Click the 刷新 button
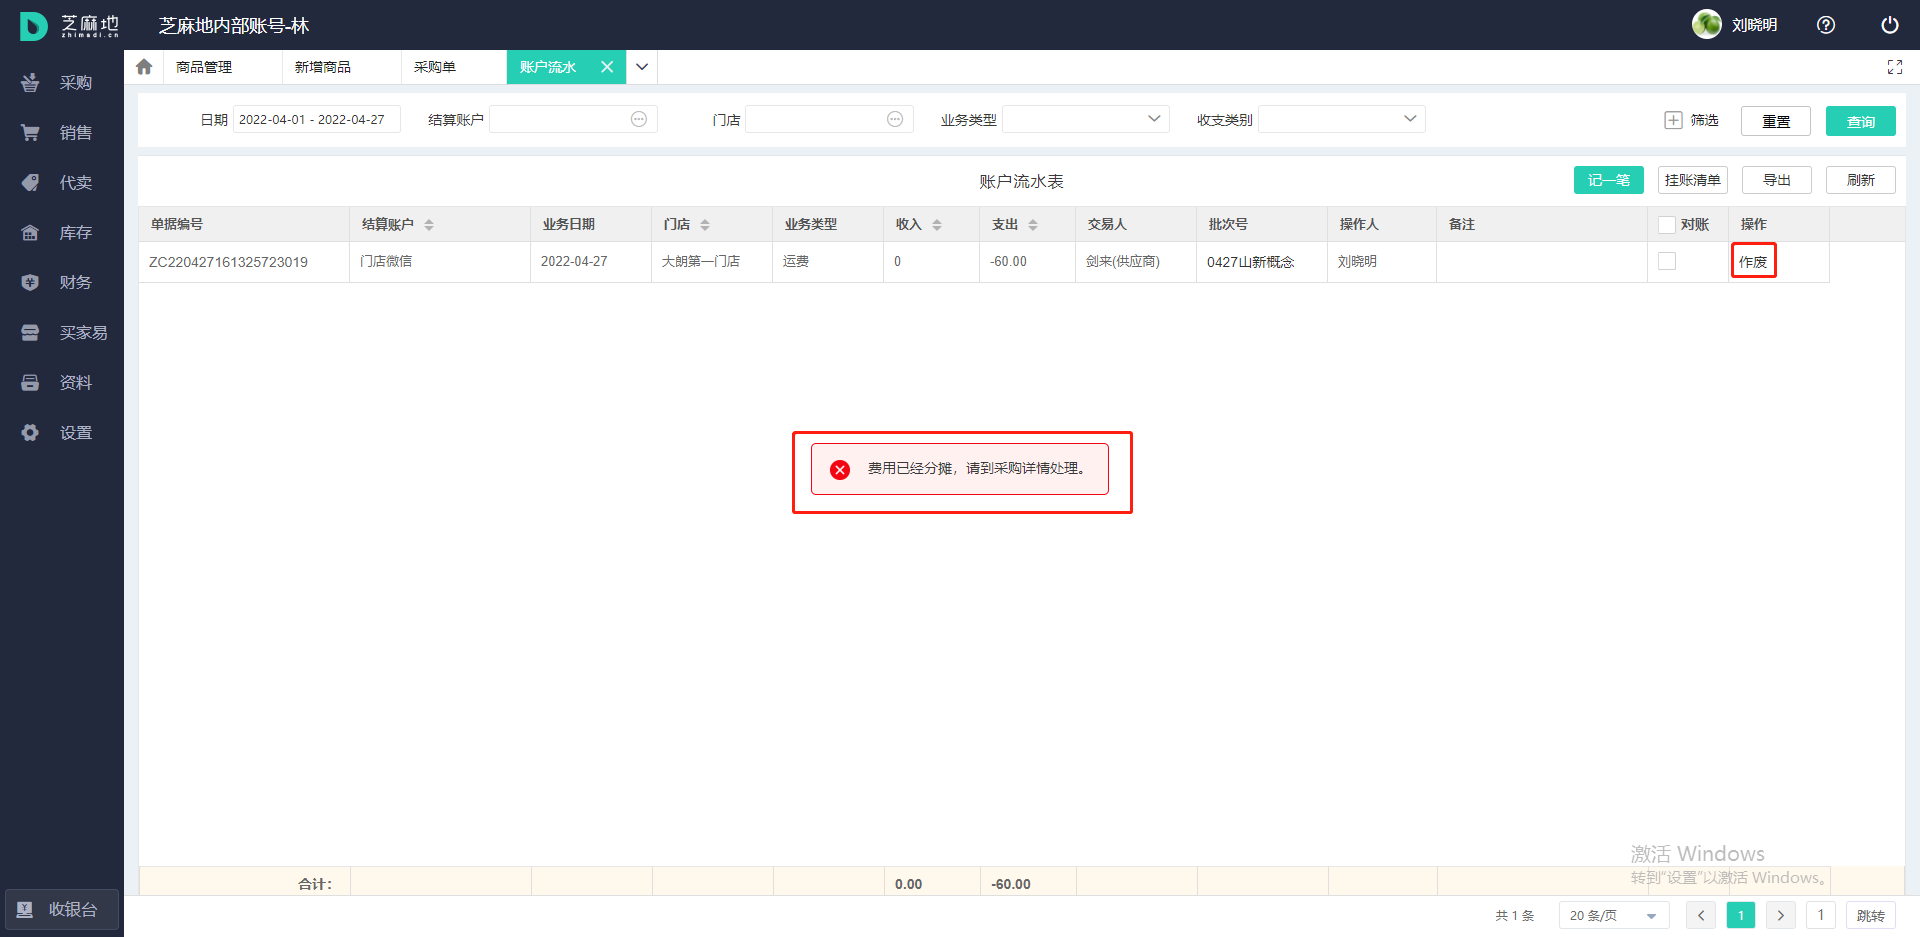The image size is (1920, 937). [1861, 180]
